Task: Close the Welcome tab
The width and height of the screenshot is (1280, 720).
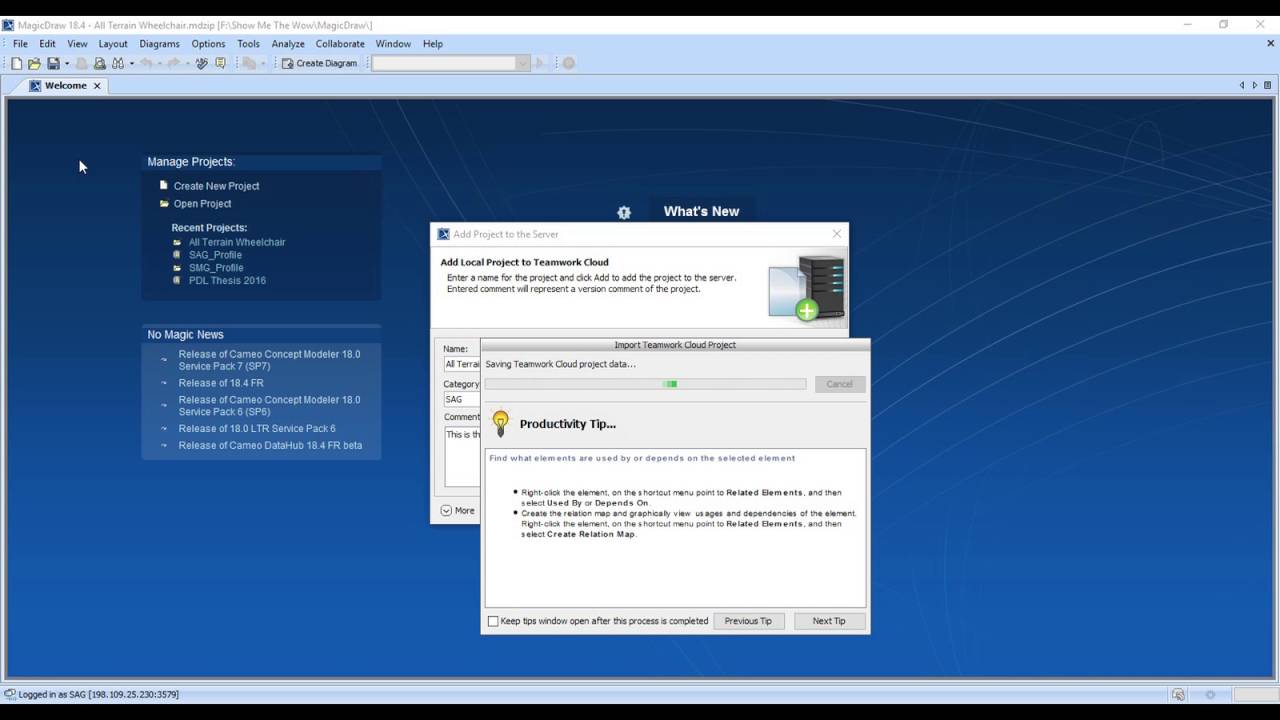Action: [97, 86]
